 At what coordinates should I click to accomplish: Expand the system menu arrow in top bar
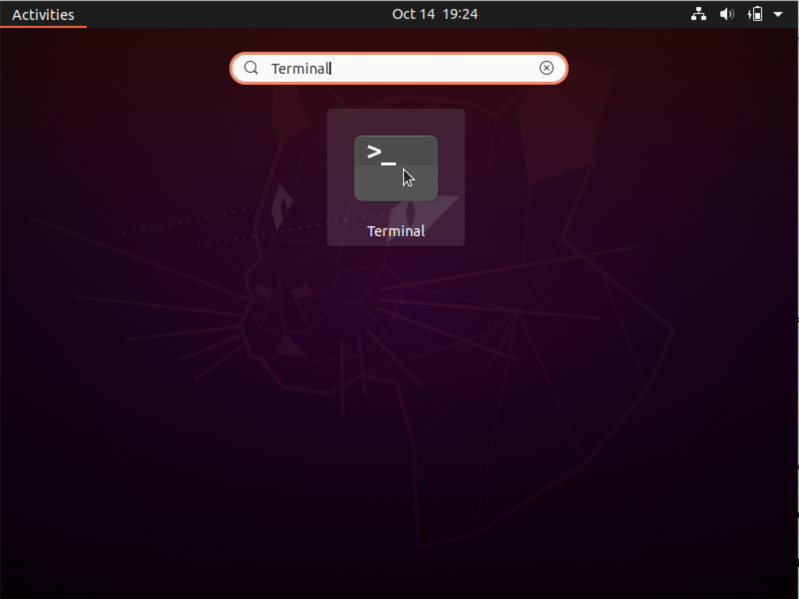click(778, 14)
